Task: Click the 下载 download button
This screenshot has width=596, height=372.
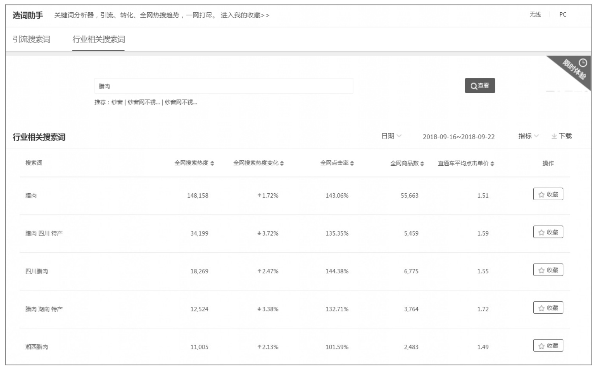Action: pyautogui.click(x=562, y=136)
